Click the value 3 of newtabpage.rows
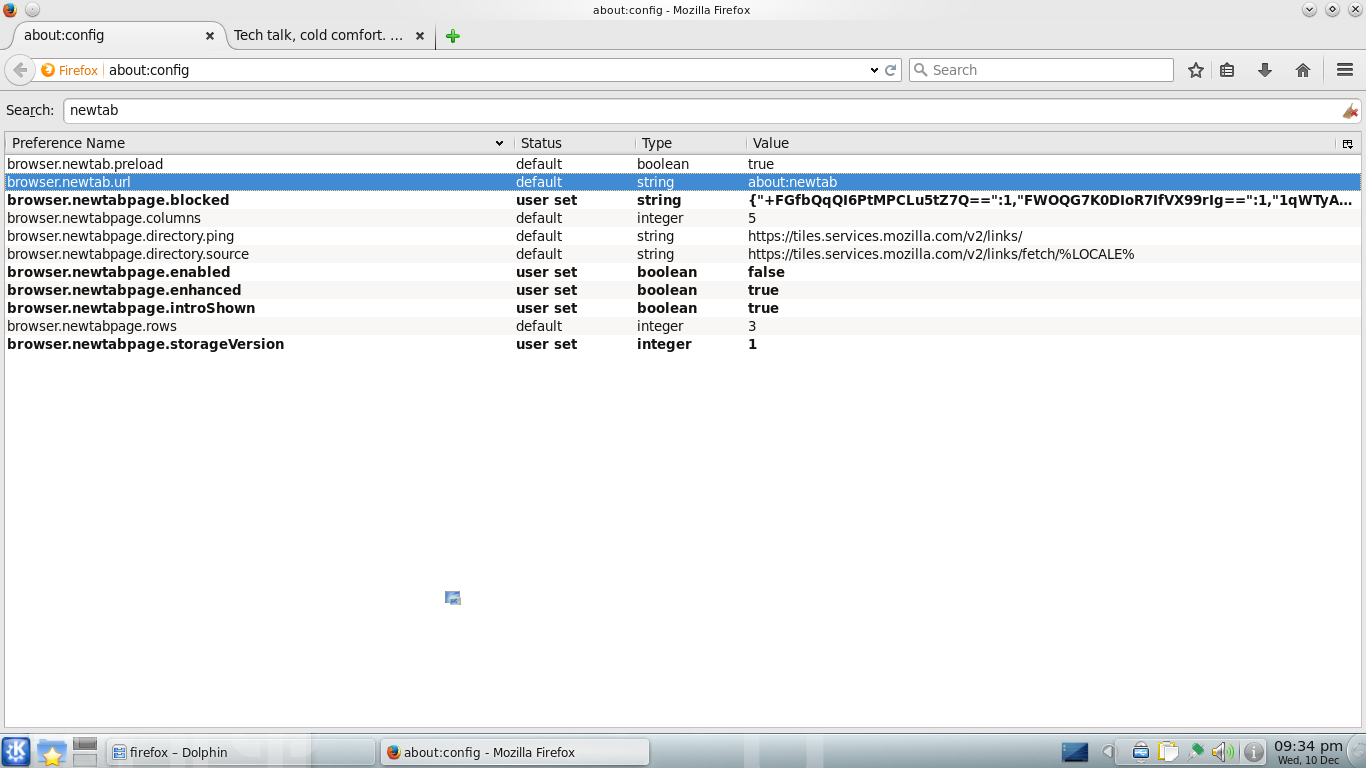The height and width of the screenshot is (768, 1366). (752, 326)
